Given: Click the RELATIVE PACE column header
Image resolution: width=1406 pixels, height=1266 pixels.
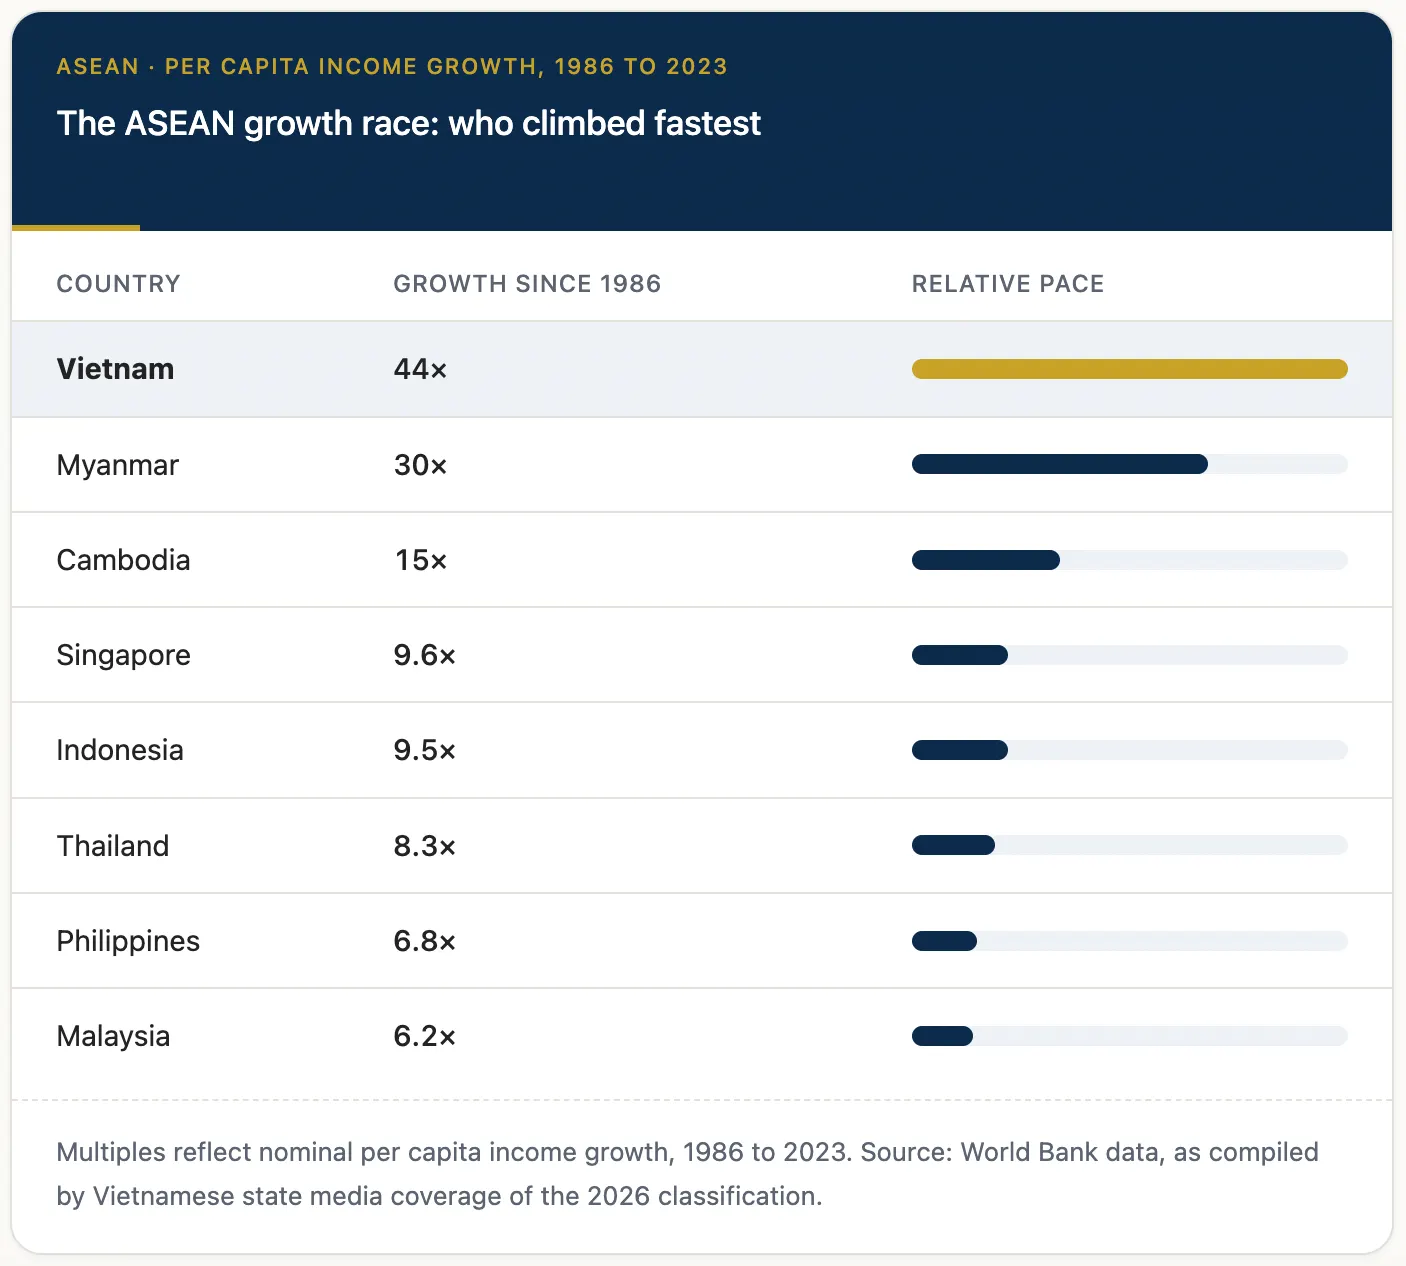Looking at the screenshot, I should (x=1008, y=284).
